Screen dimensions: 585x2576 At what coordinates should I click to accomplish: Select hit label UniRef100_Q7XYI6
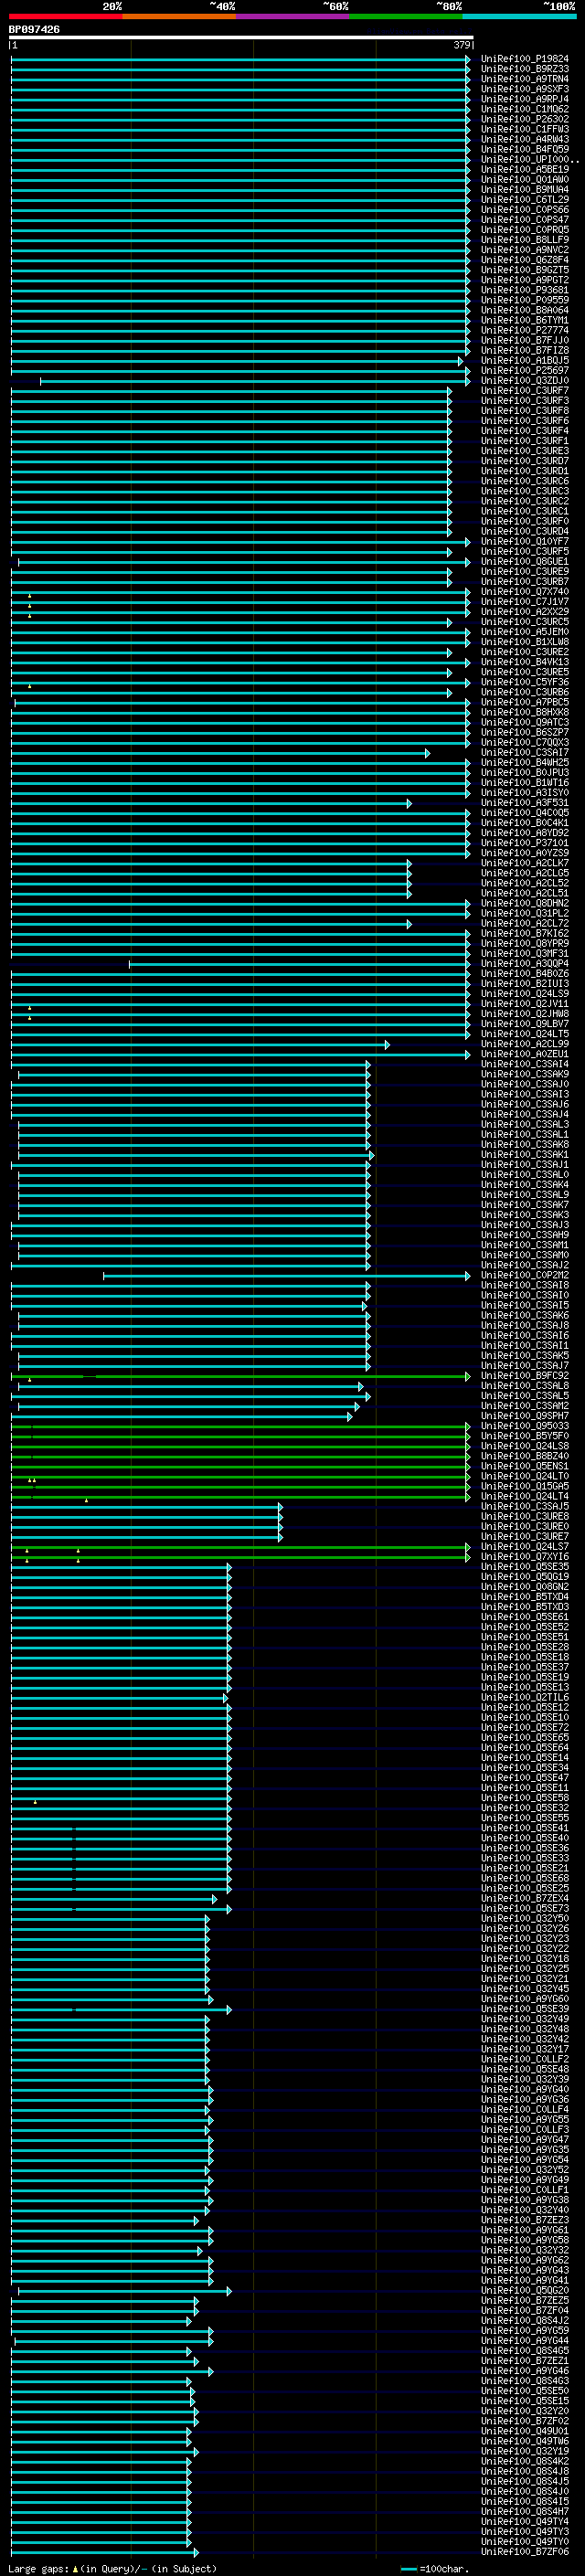(x=524, y=1556)
